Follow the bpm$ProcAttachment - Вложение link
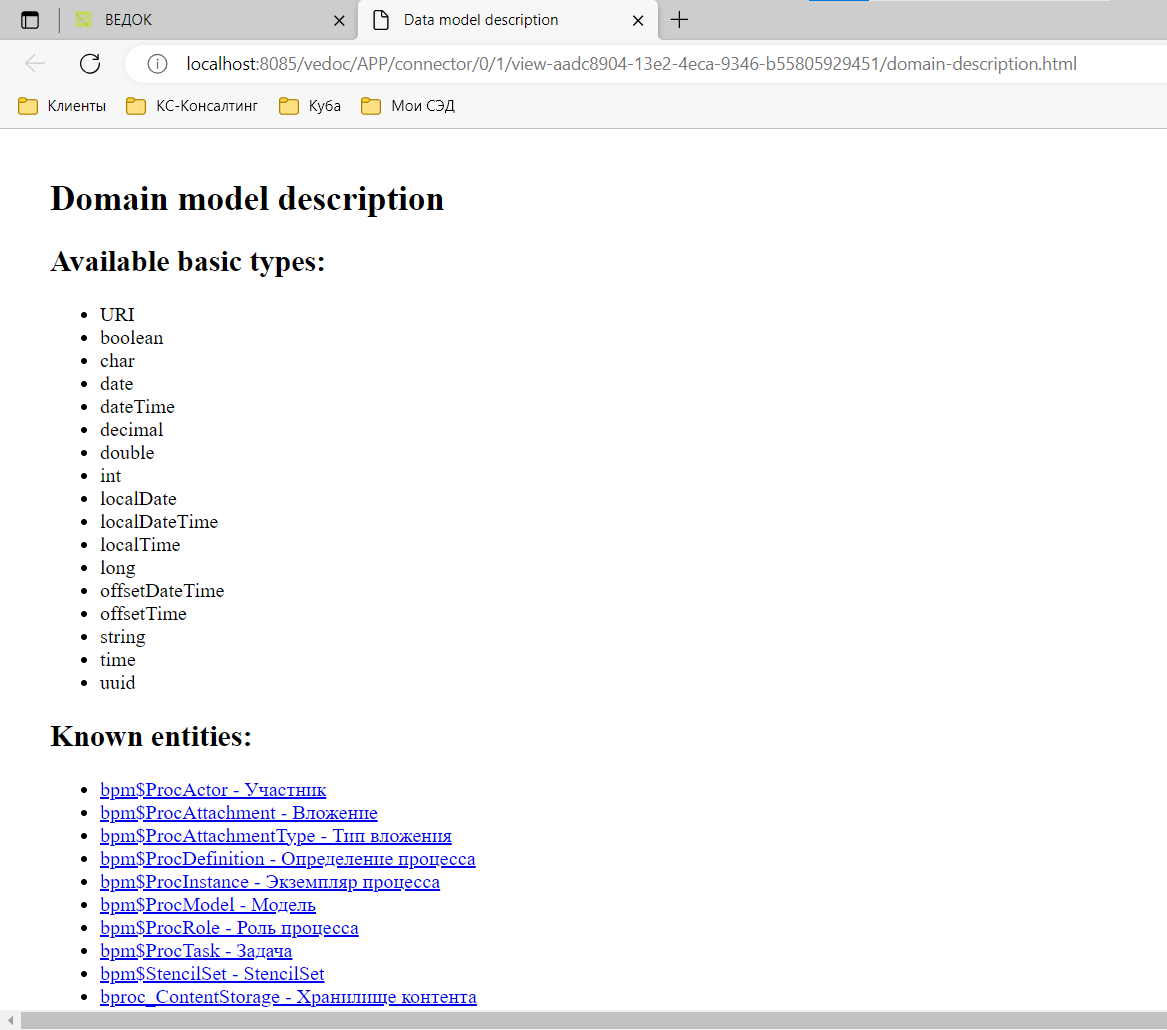The image size is (1167, 1030). (238, 813)
